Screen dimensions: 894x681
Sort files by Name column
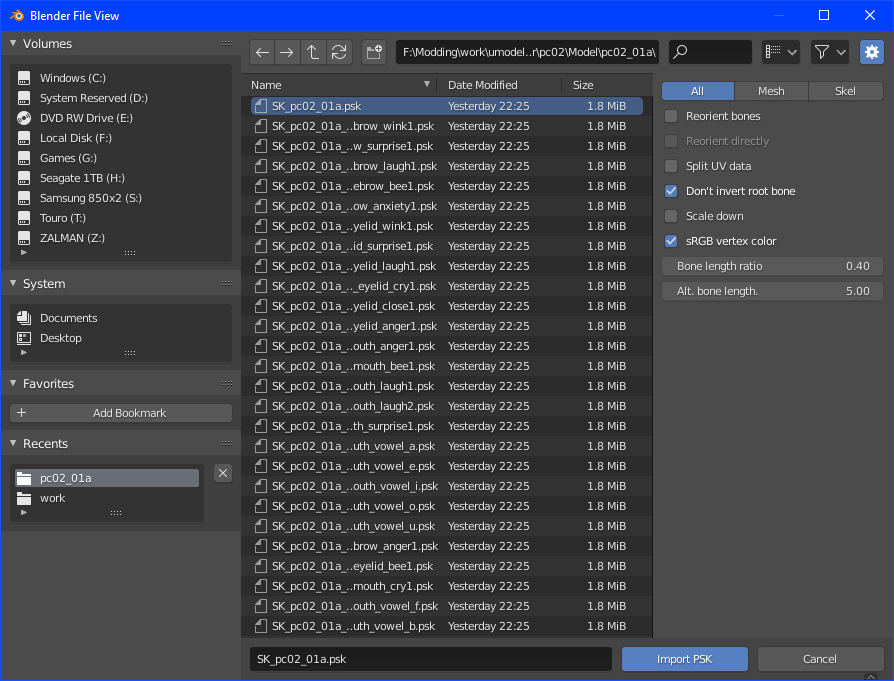340,85
